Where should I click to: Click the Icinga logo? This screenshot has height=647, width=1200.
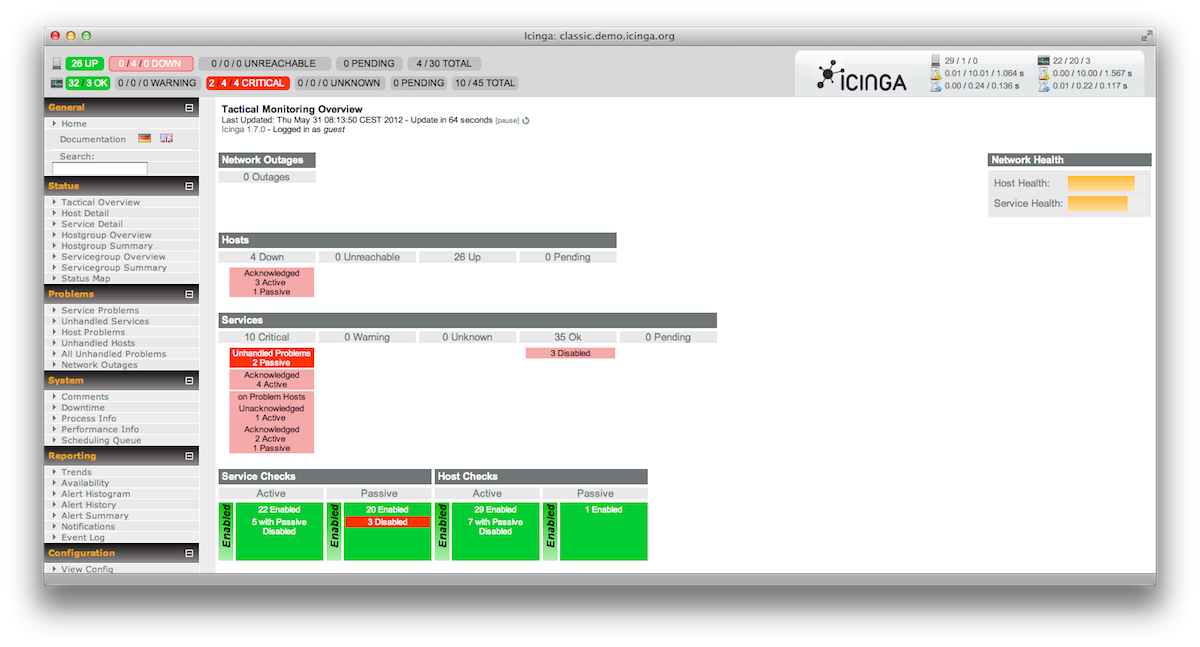[861, 76]
